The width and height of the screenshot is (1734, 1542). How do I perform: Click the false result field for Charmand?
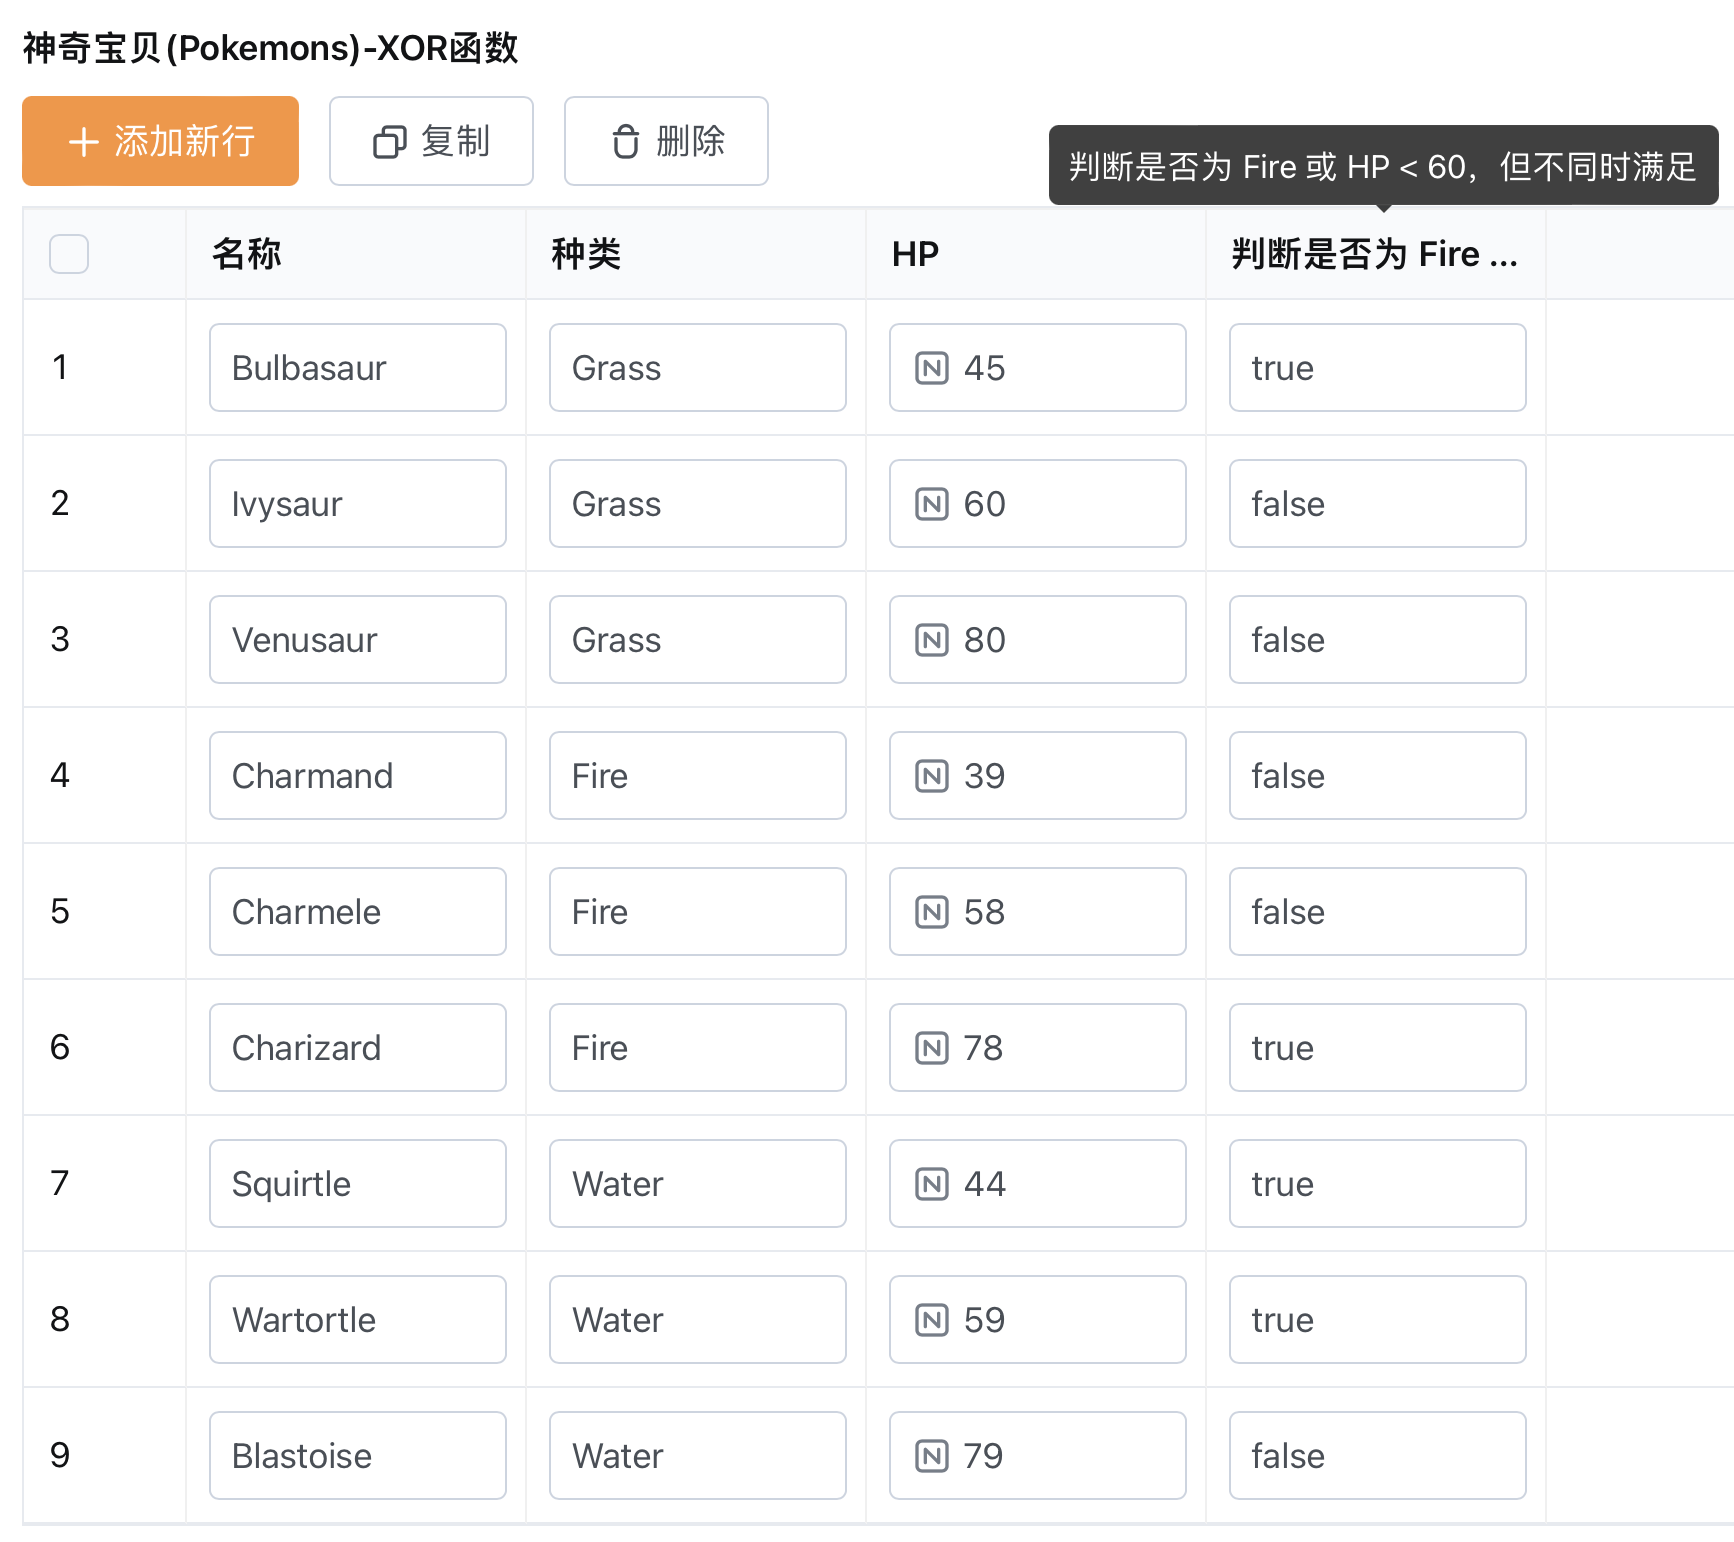[x=1378, y=776]
